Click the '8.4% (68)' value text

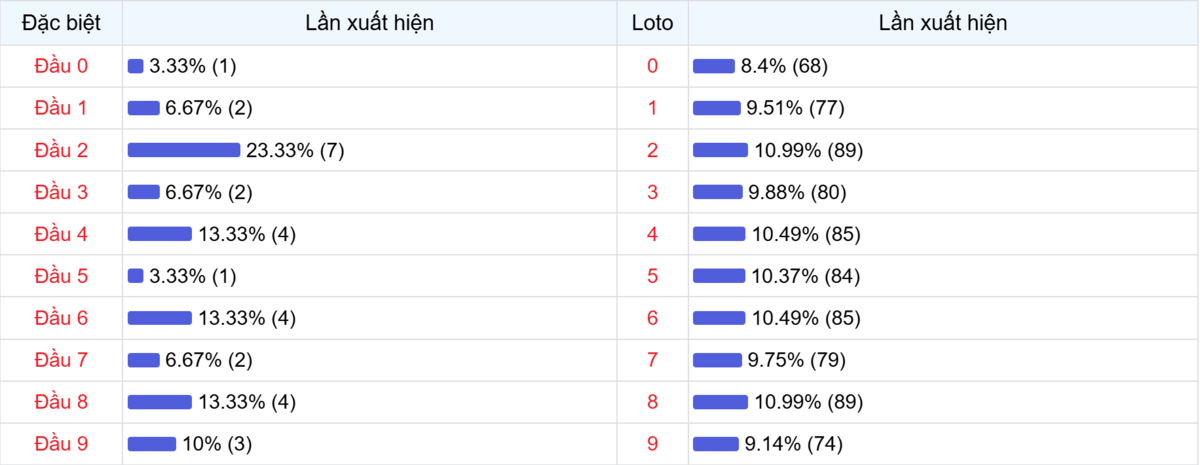tap(784, 66)
